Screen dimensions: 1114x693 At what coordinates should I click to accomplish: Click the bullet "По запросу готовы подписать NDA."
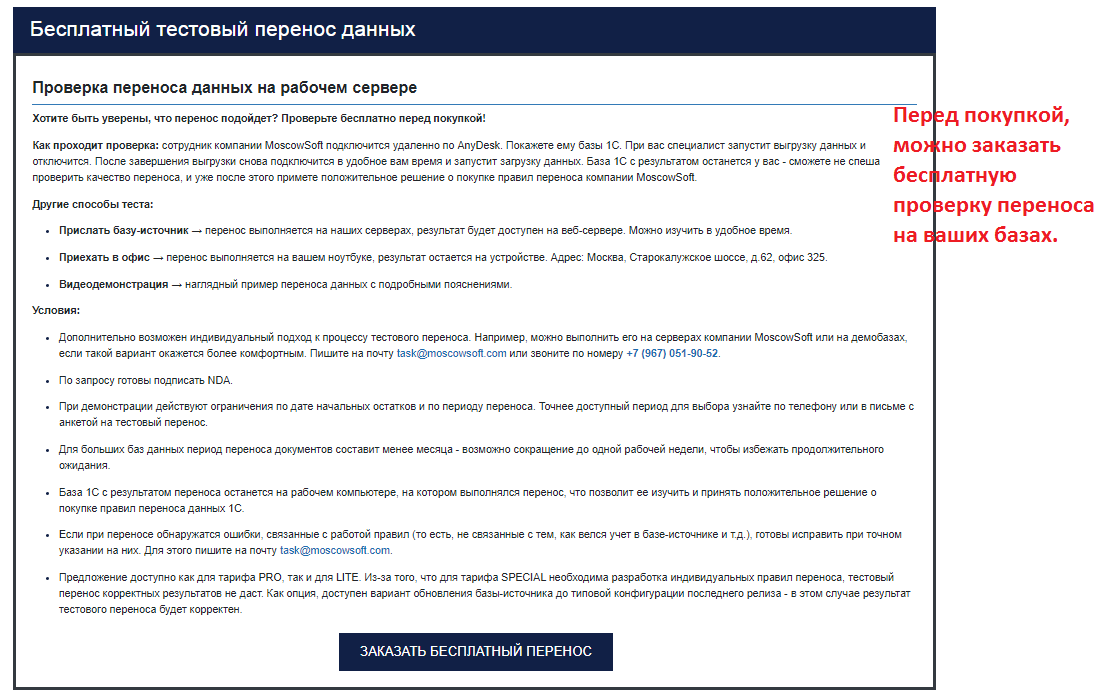pyautogui.click(x=146, y=380)
